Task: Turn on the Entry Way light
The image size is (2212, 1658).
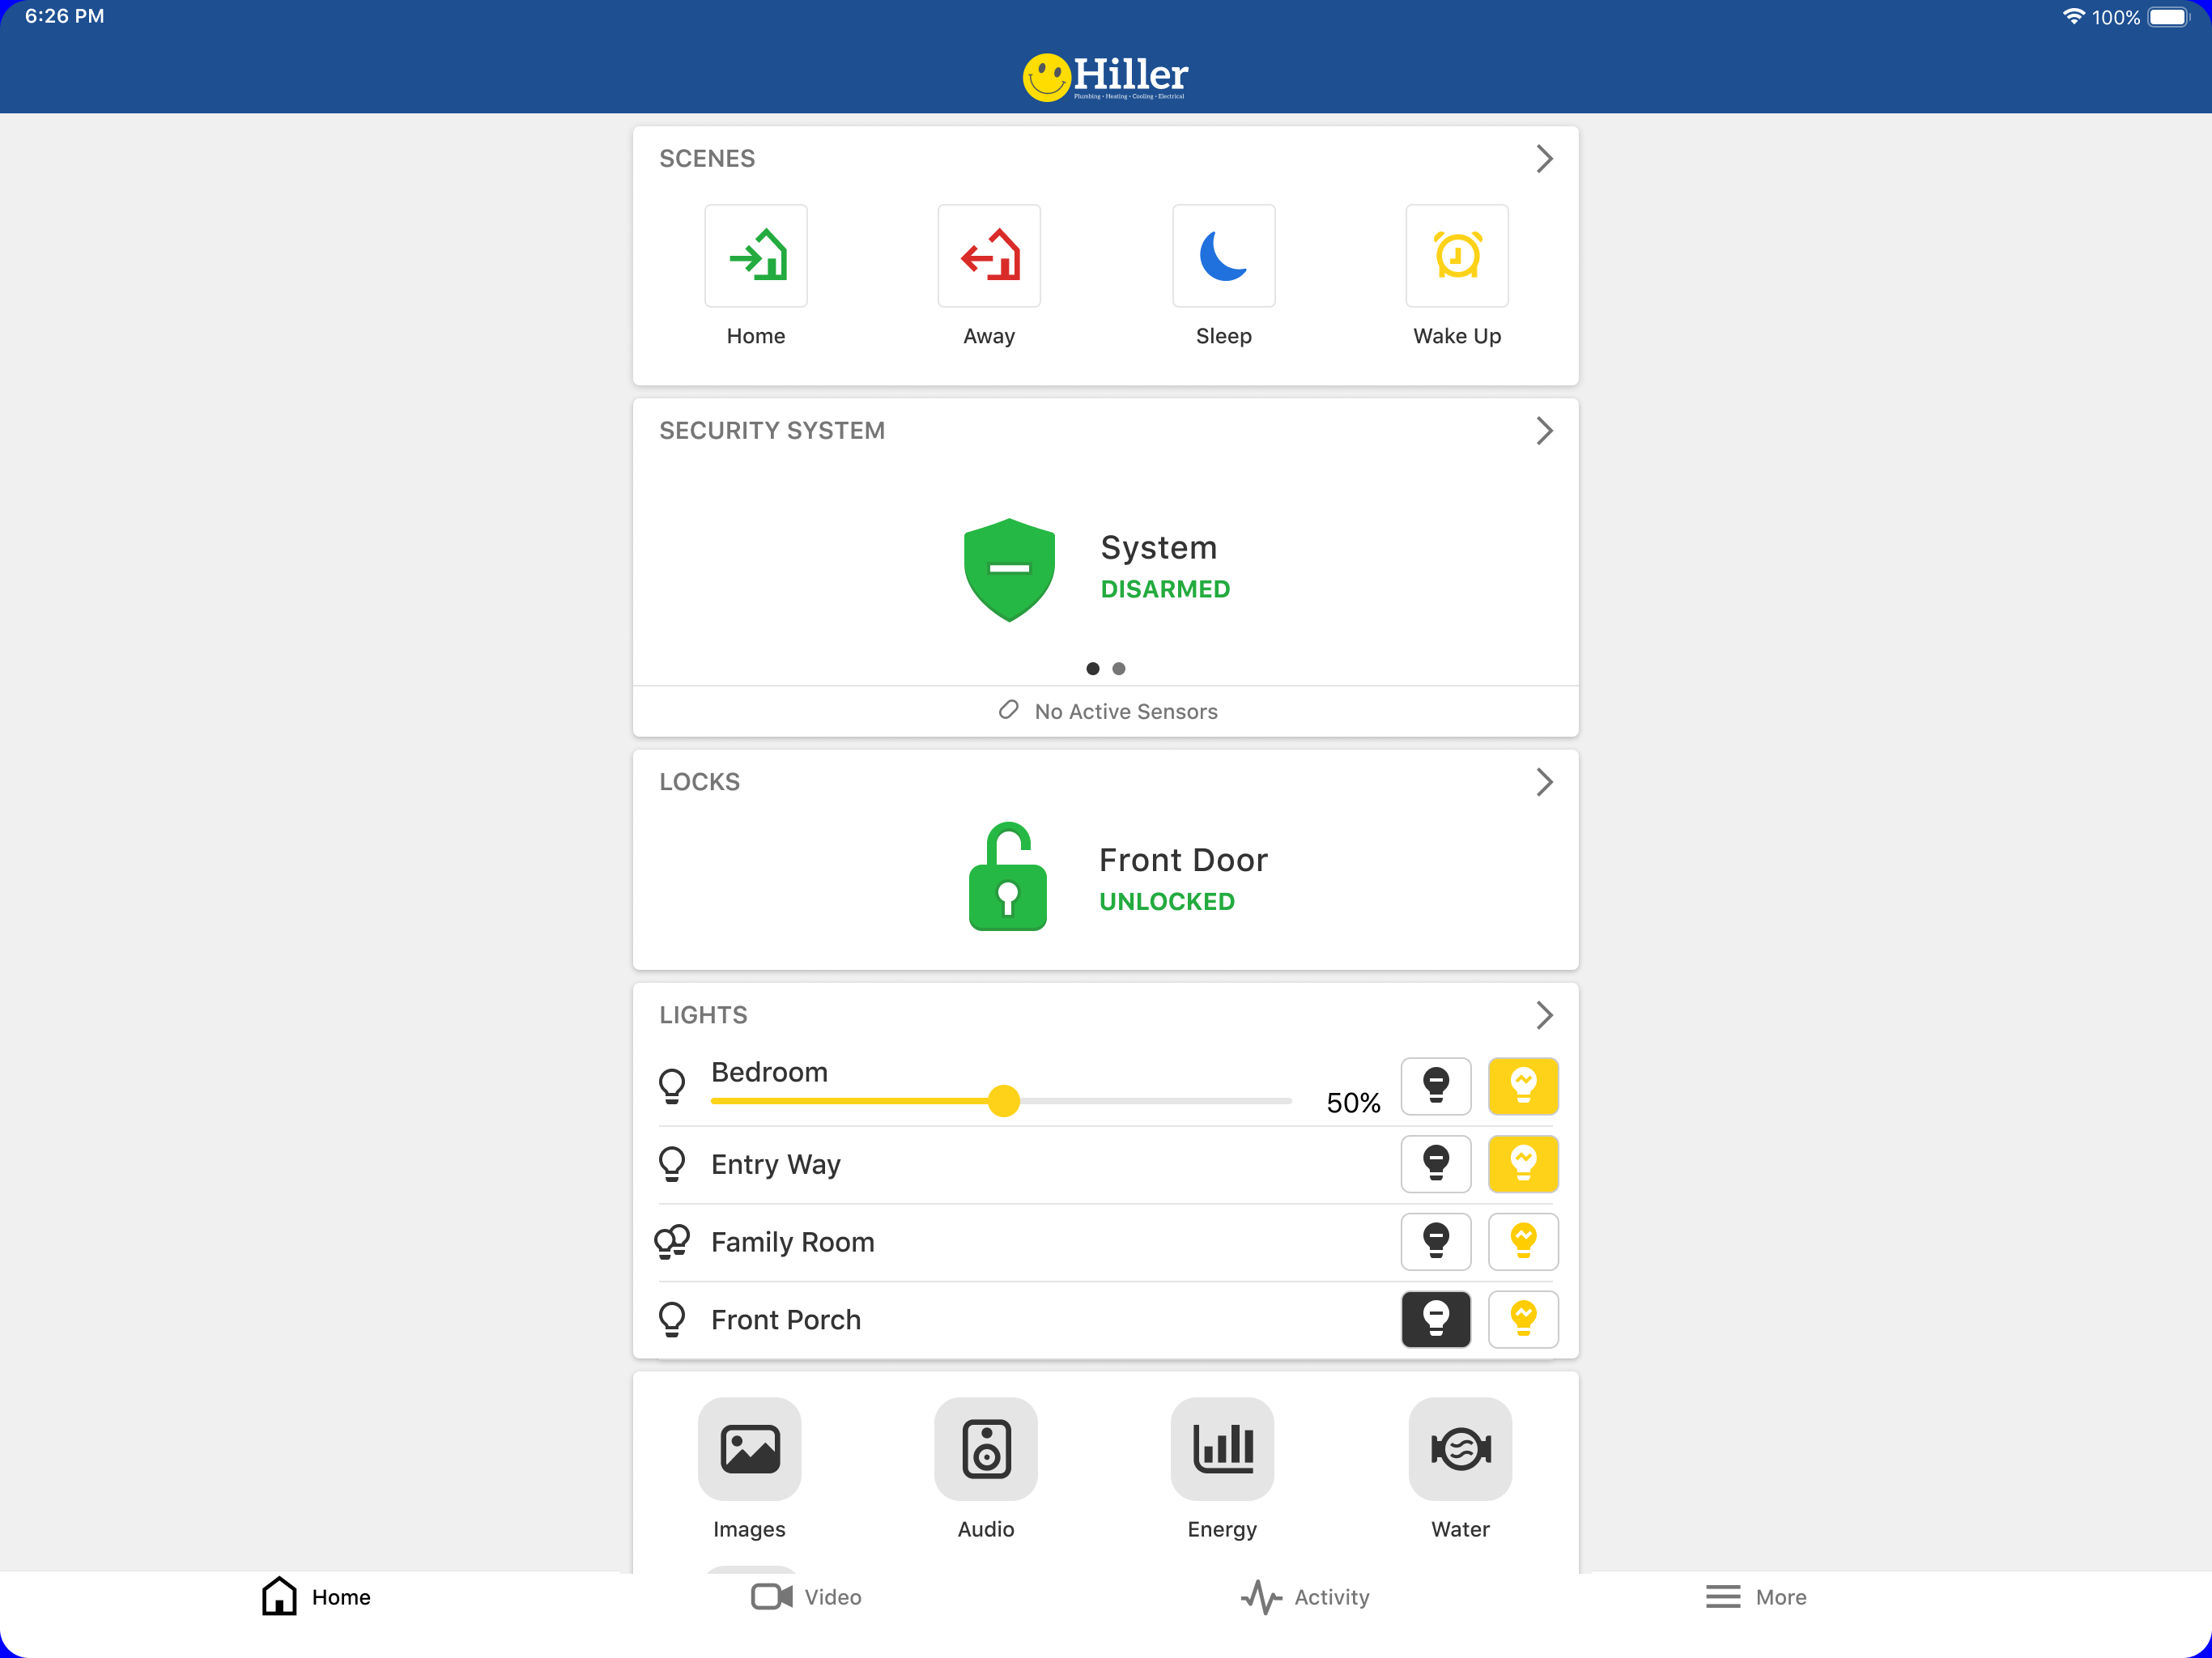Action: pos(1523,1164)
